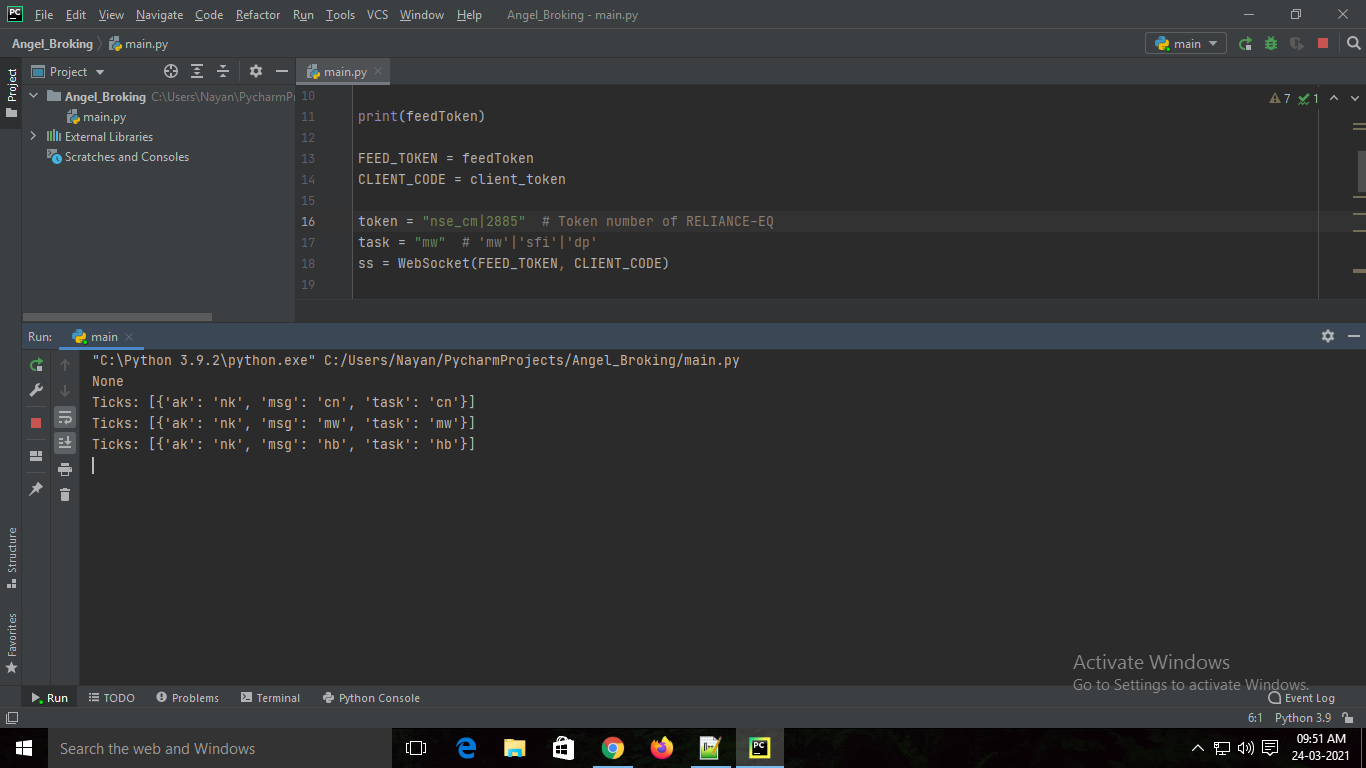This screenshot has height=768, width=1366.
Task: Stop the running process in Run panel
Action: [36, 423]
